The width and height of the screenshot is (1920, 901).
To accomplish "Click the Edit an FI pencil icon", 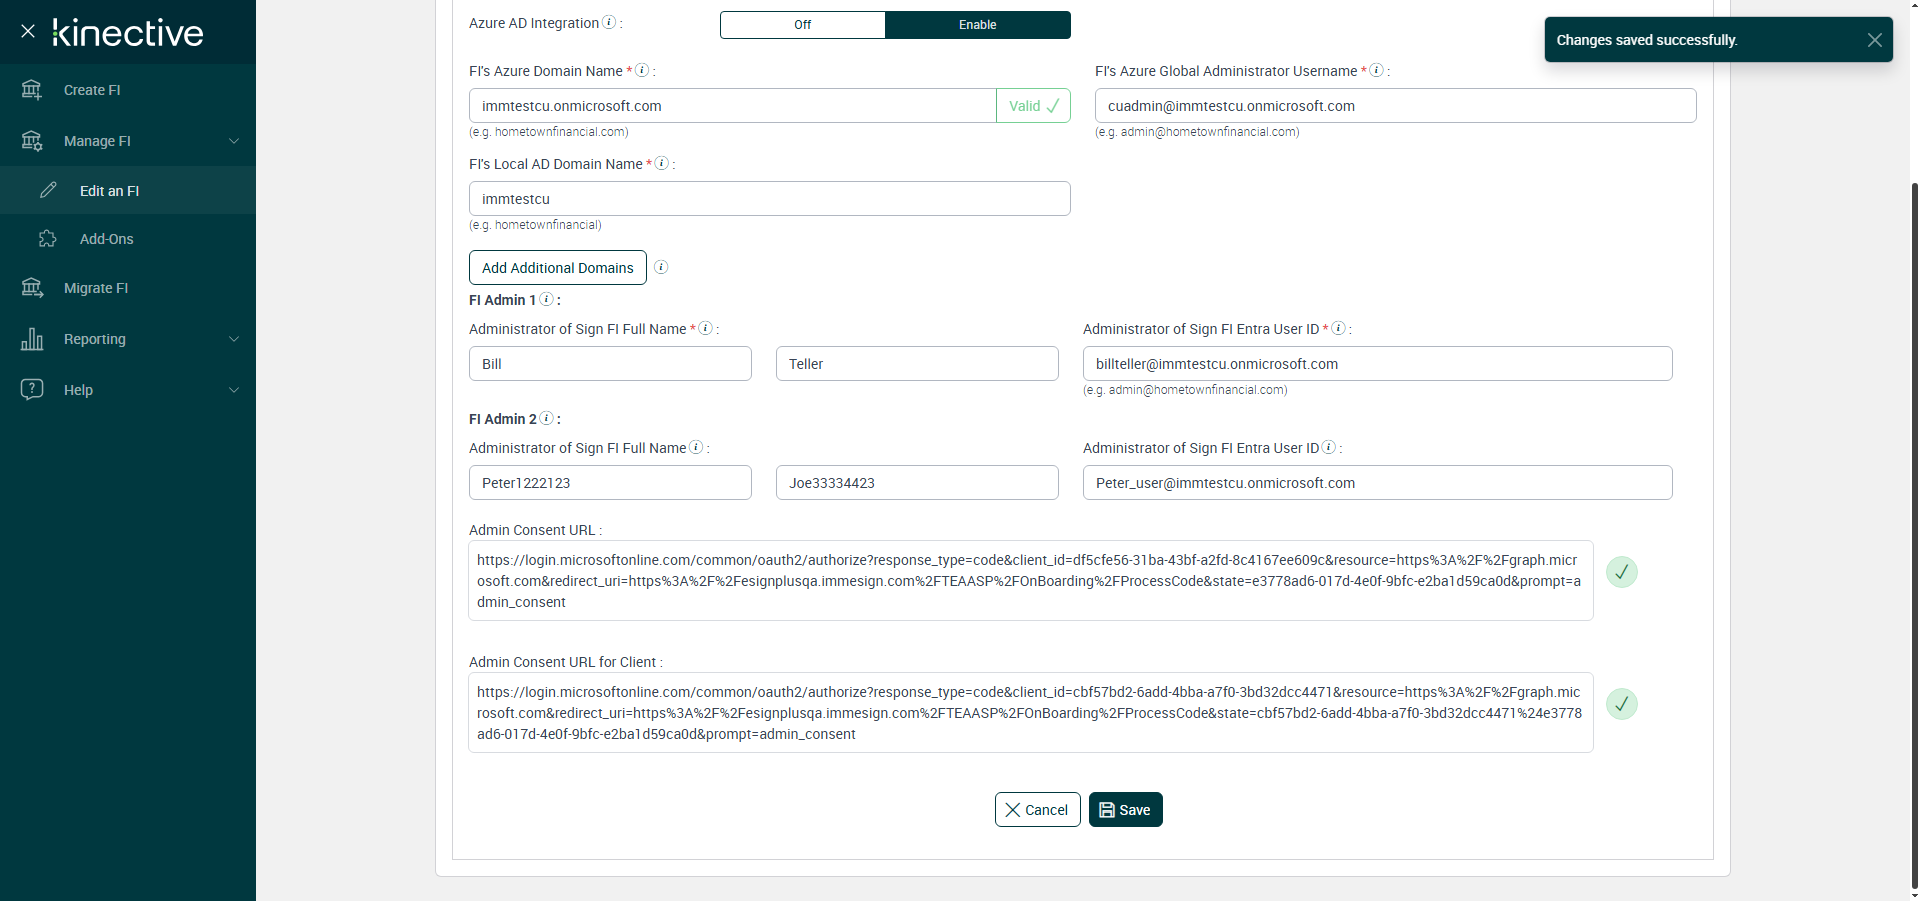I will point(48,190).
